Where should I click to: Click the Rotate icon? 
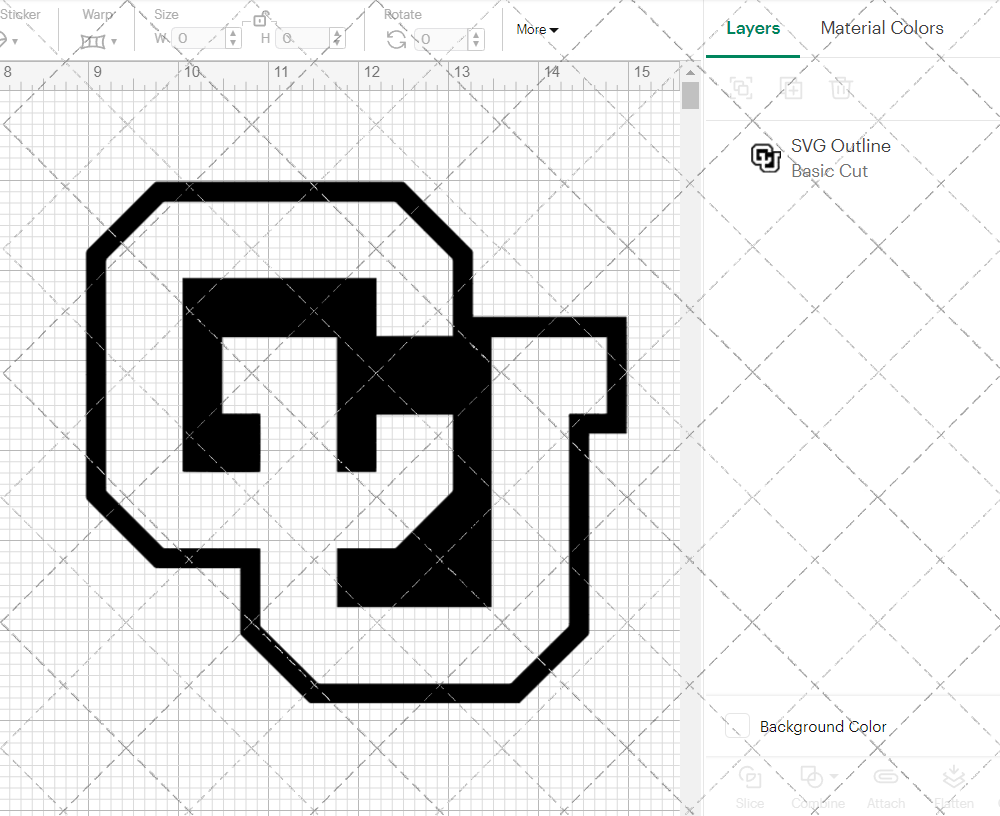[x=396, y=39]
